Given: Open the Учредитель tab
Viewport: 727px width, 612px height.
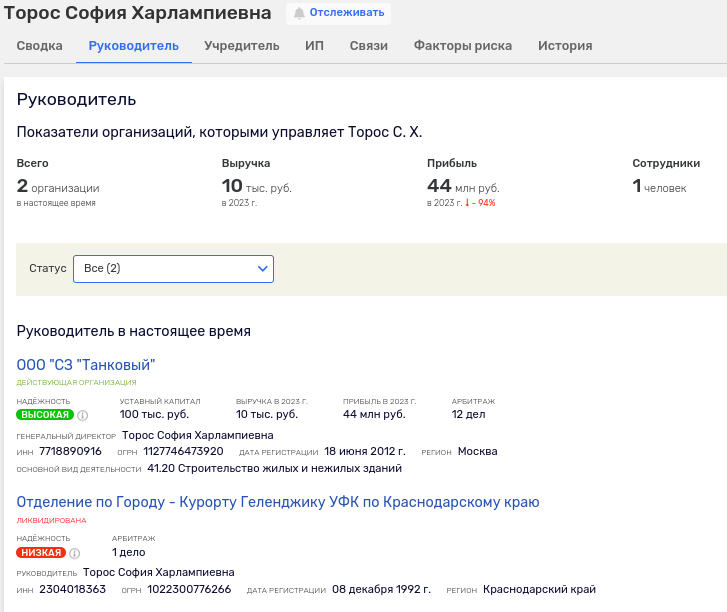Looking at the screenshot, I should [242, 46].
